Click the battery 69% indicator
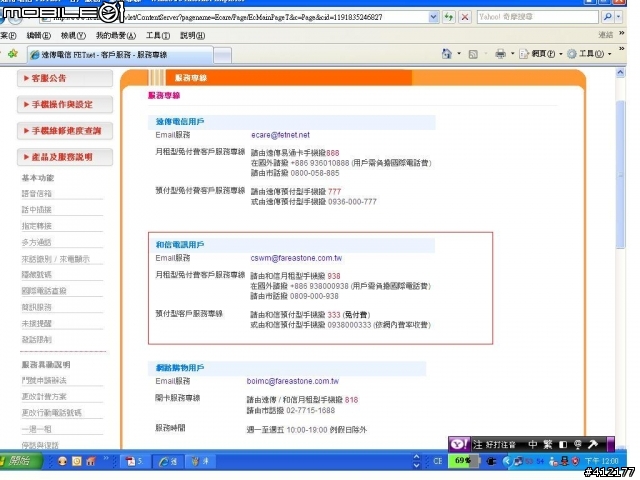 point(463,461)
